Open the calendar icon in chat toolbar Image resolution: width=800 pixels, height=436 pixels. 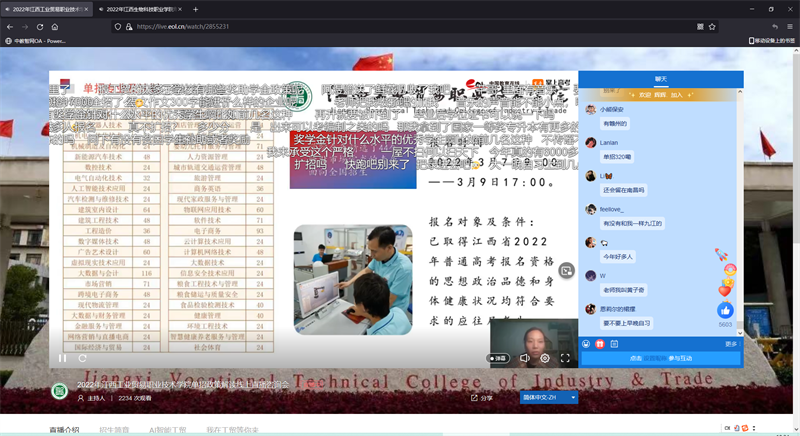click(x=614, y=344)
